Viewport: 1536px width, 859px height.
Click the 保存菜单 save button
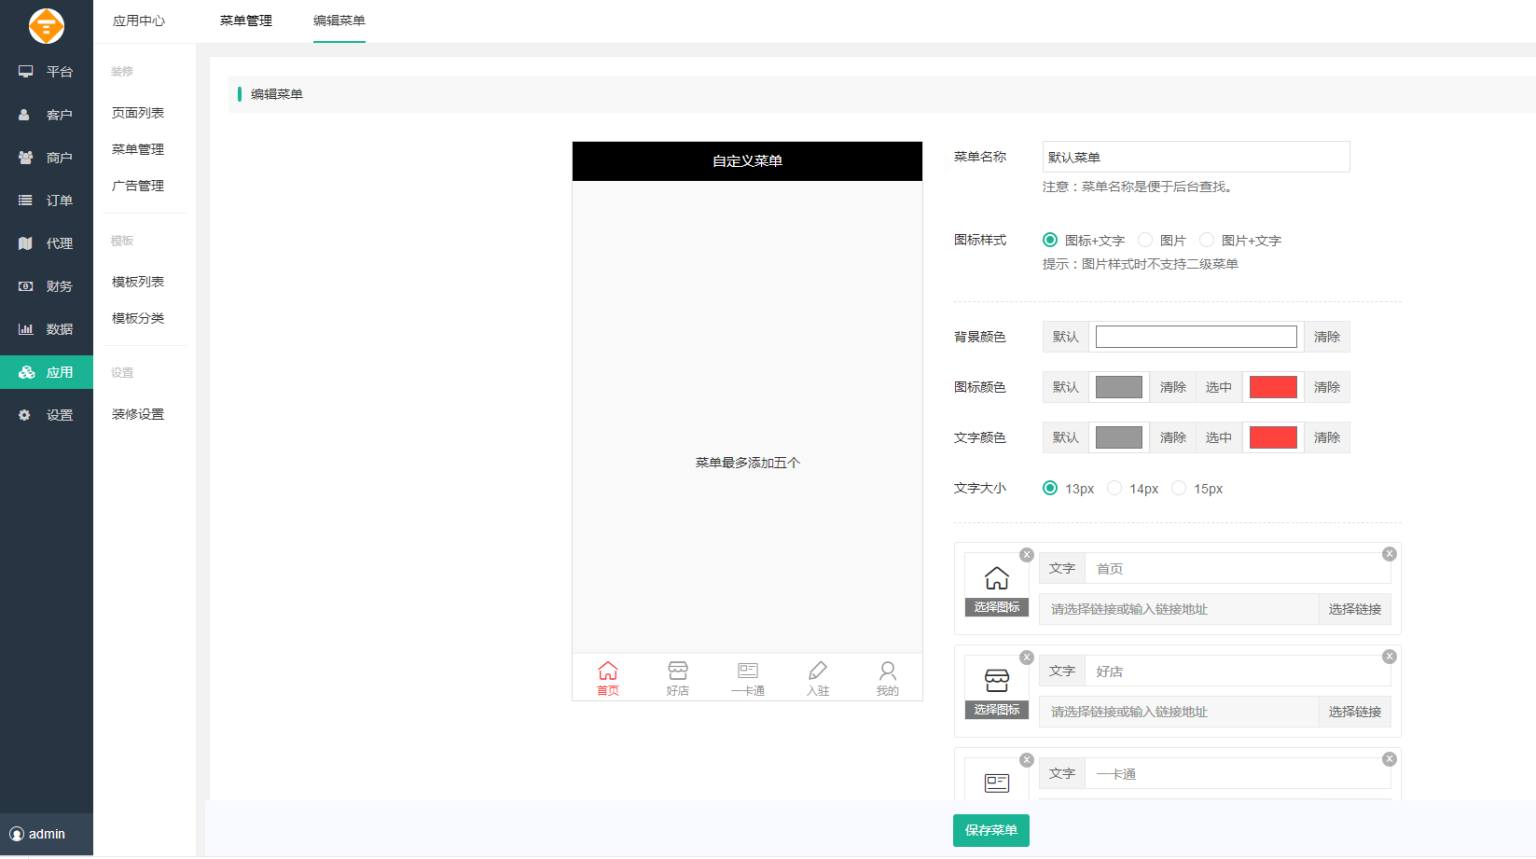[990, 830]
